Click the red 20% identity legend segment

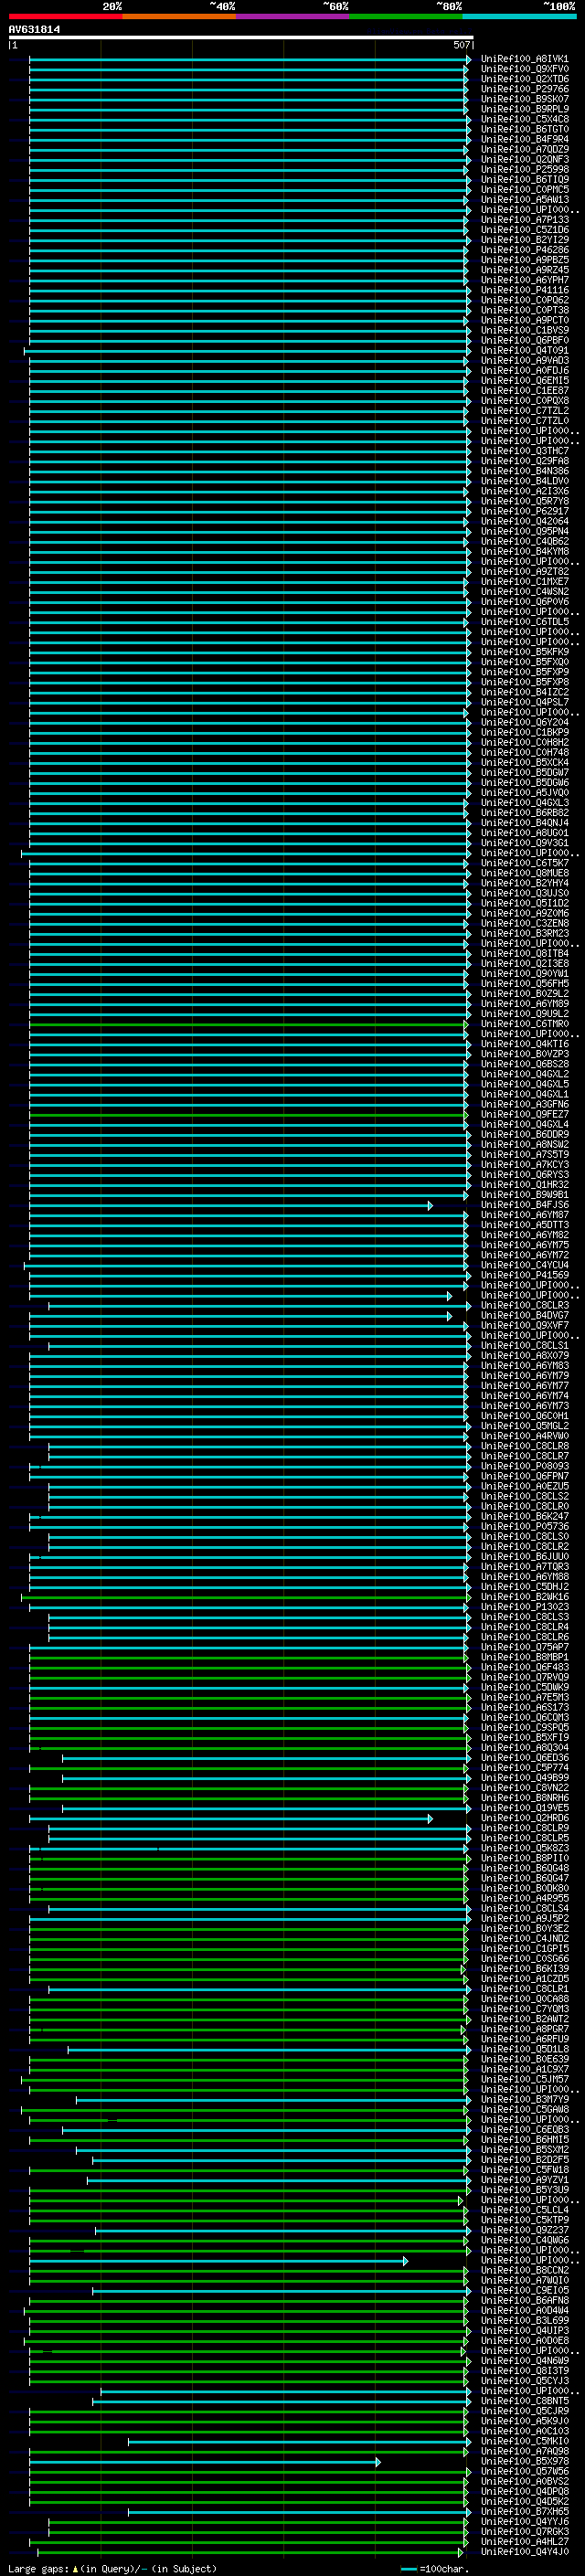65,16
